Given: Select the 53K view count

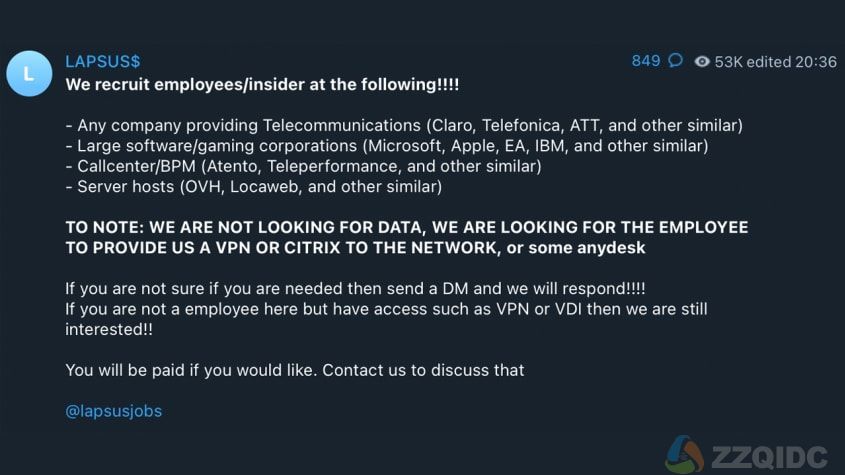Looking at the screenshot, I should click(729, 62).
